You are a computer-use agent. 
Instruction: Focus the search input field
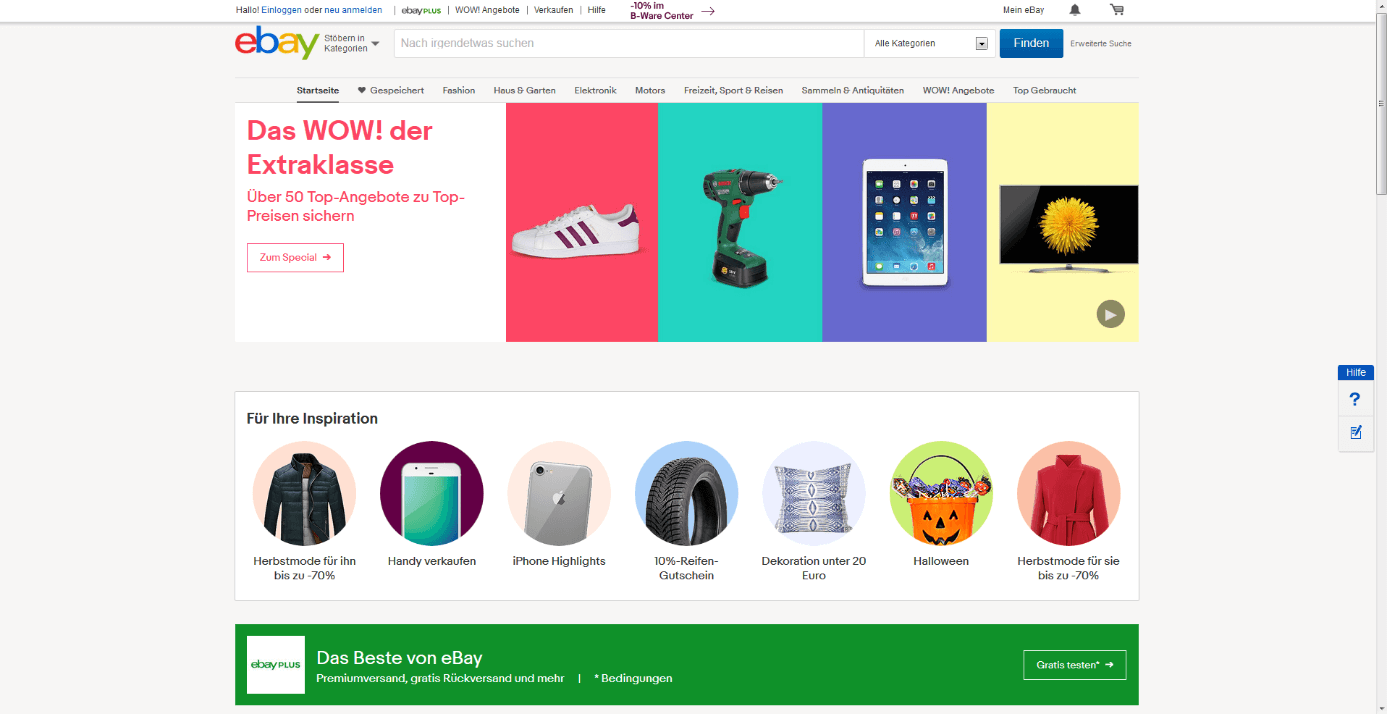629,43
